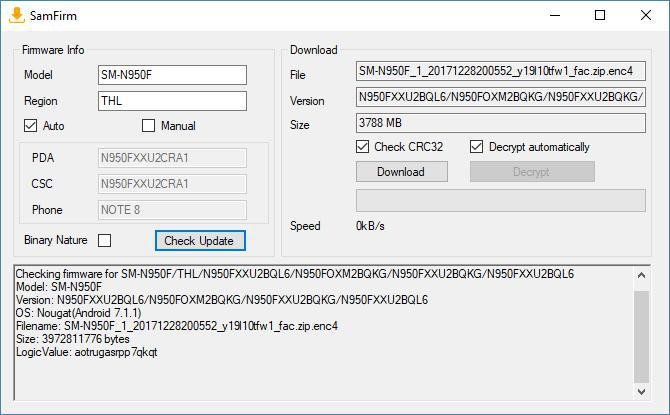Click the 'Checking firmware for' log line
This screenshot has height=415, width=670.
pyautogui.click(x=295, y=274)
